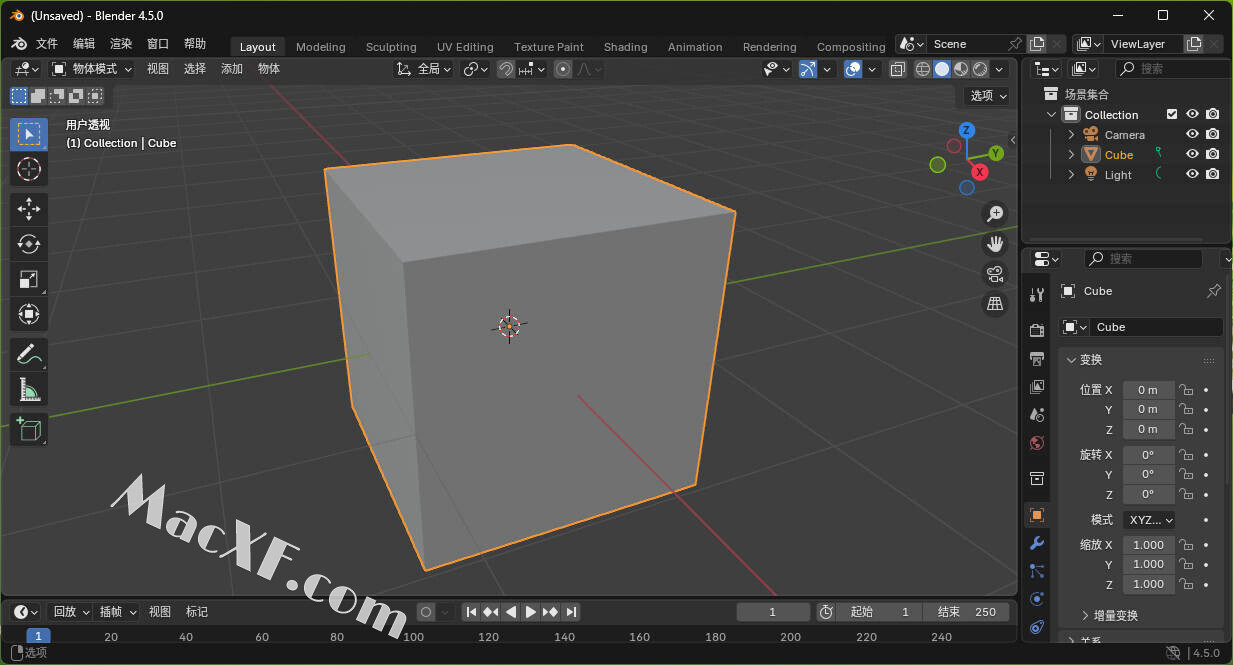Click the Blender logo menu icon
This screenshot has width=1233, height=665.
coord(18,44)
